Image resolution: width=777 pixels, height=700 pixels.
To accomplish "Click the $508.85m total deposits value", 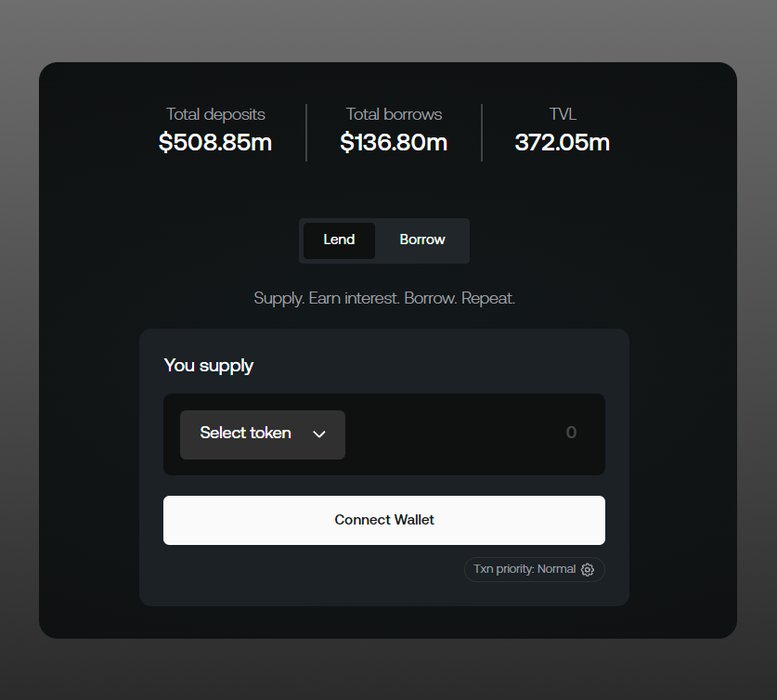I will pos(215,142).
